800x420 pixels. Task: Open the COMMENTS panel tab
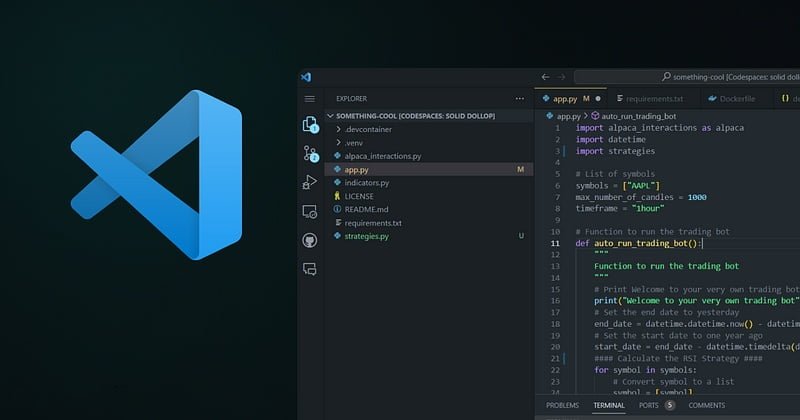pyautogui.click(x=707, y=405)
